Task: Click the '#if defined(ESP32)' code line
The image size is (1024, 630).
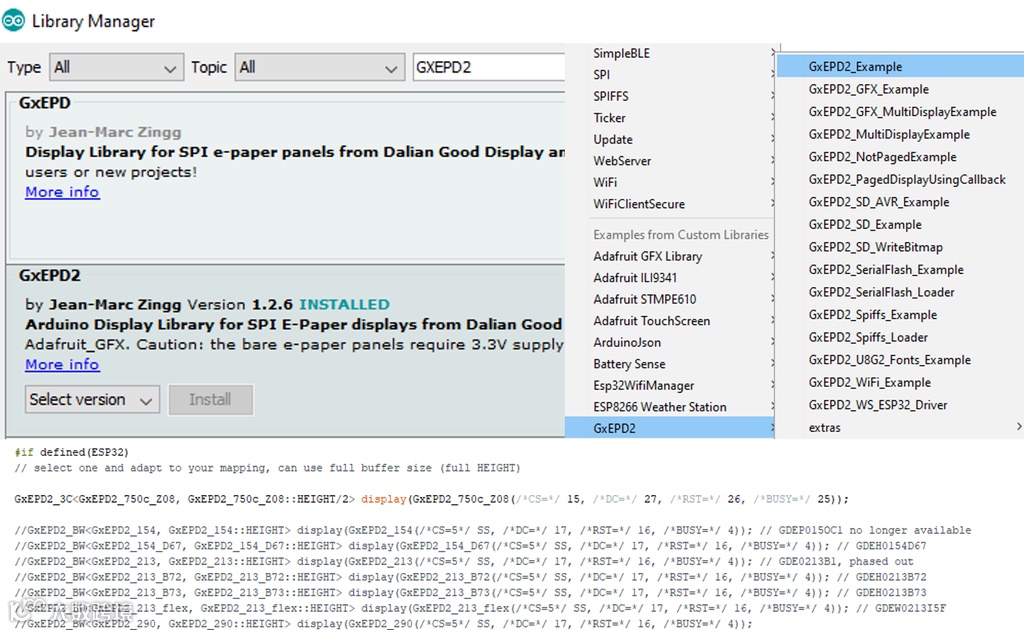Action: (71, 452)
